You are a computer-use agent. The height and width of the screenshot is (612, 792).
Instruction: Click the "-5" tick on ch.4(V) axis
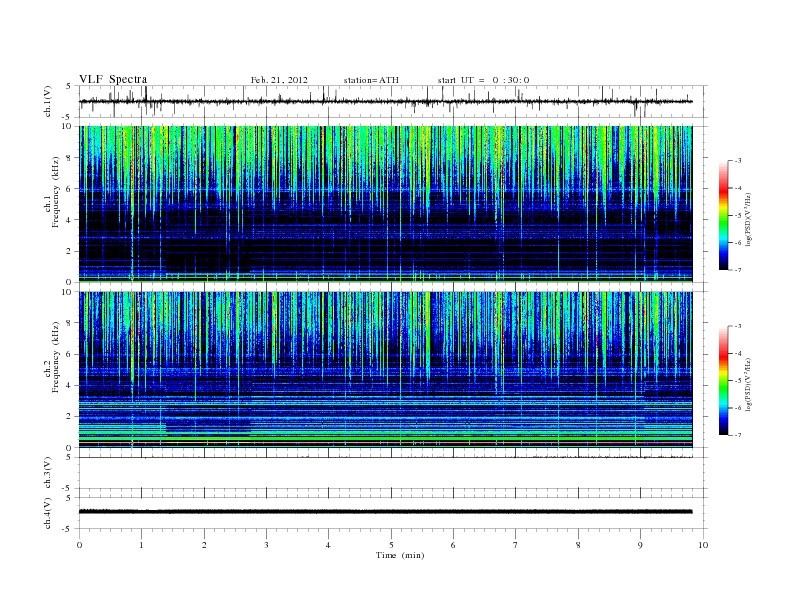coord(67,529)
